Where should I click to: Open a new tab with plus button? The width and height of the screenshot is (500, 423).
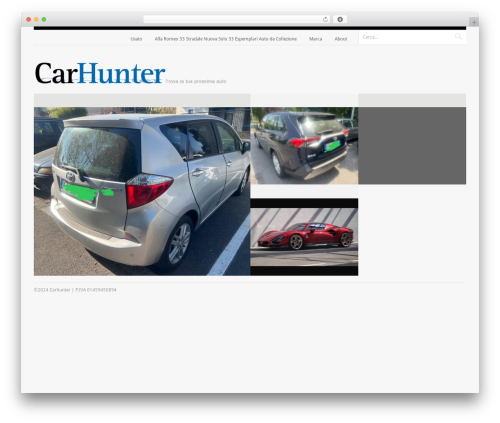[474, 22]
